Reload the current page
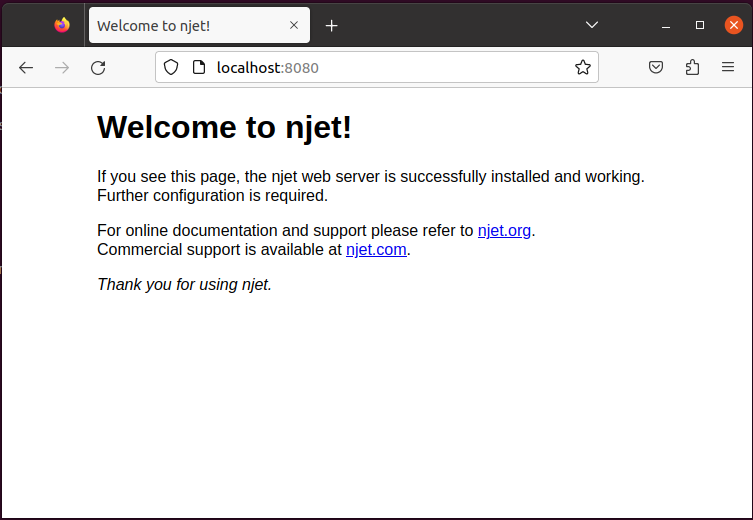 click(98, 68)
